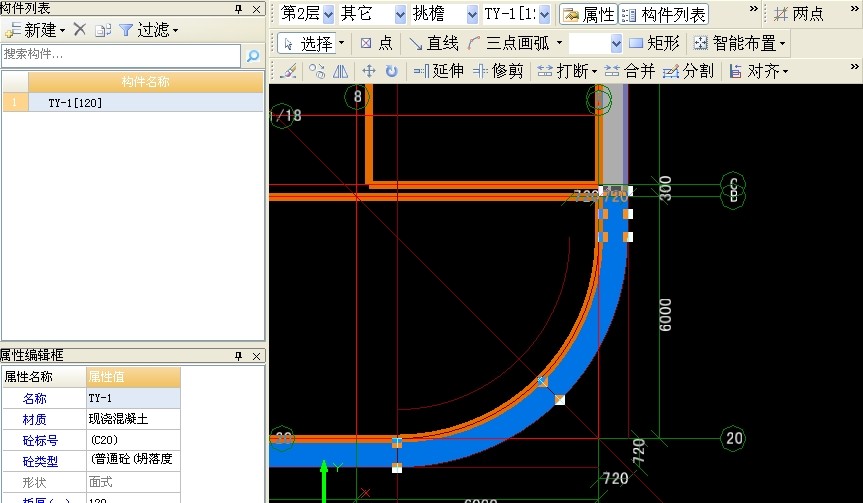Focus the 搜索构件 search field
Image resolution: width=863 pixels, height=503 pixels.
pos(121,55)
